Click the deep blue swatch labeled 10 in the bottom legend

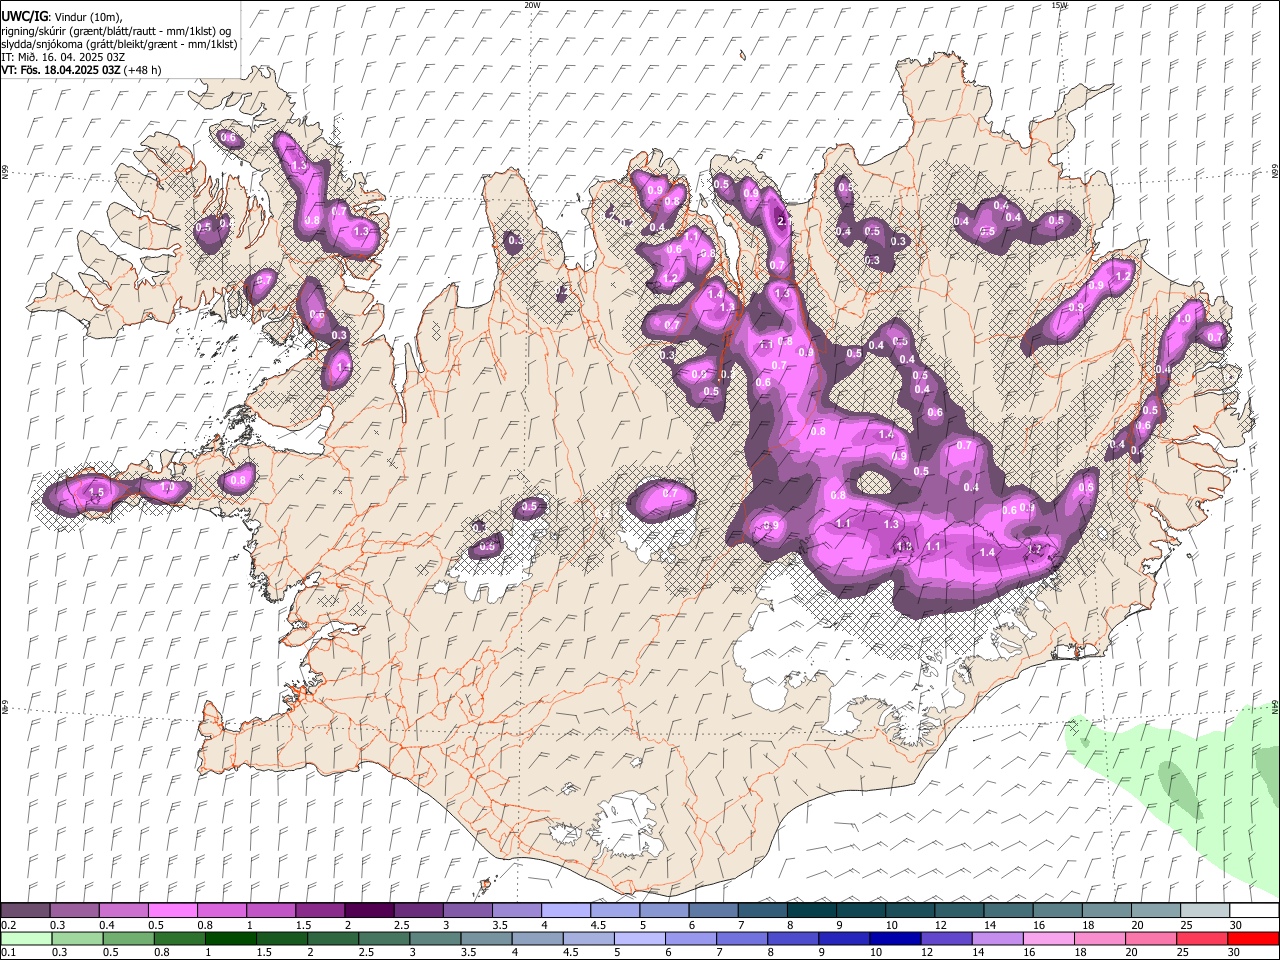coord(894,939)
